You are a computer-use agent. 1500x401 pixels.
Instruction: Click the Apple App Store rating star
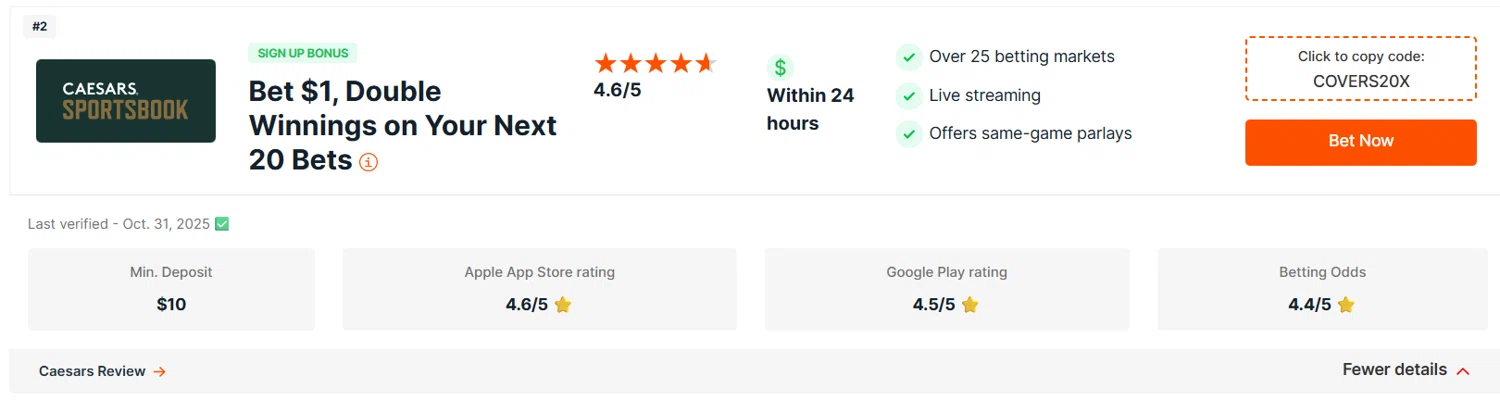tap(563, 305)
